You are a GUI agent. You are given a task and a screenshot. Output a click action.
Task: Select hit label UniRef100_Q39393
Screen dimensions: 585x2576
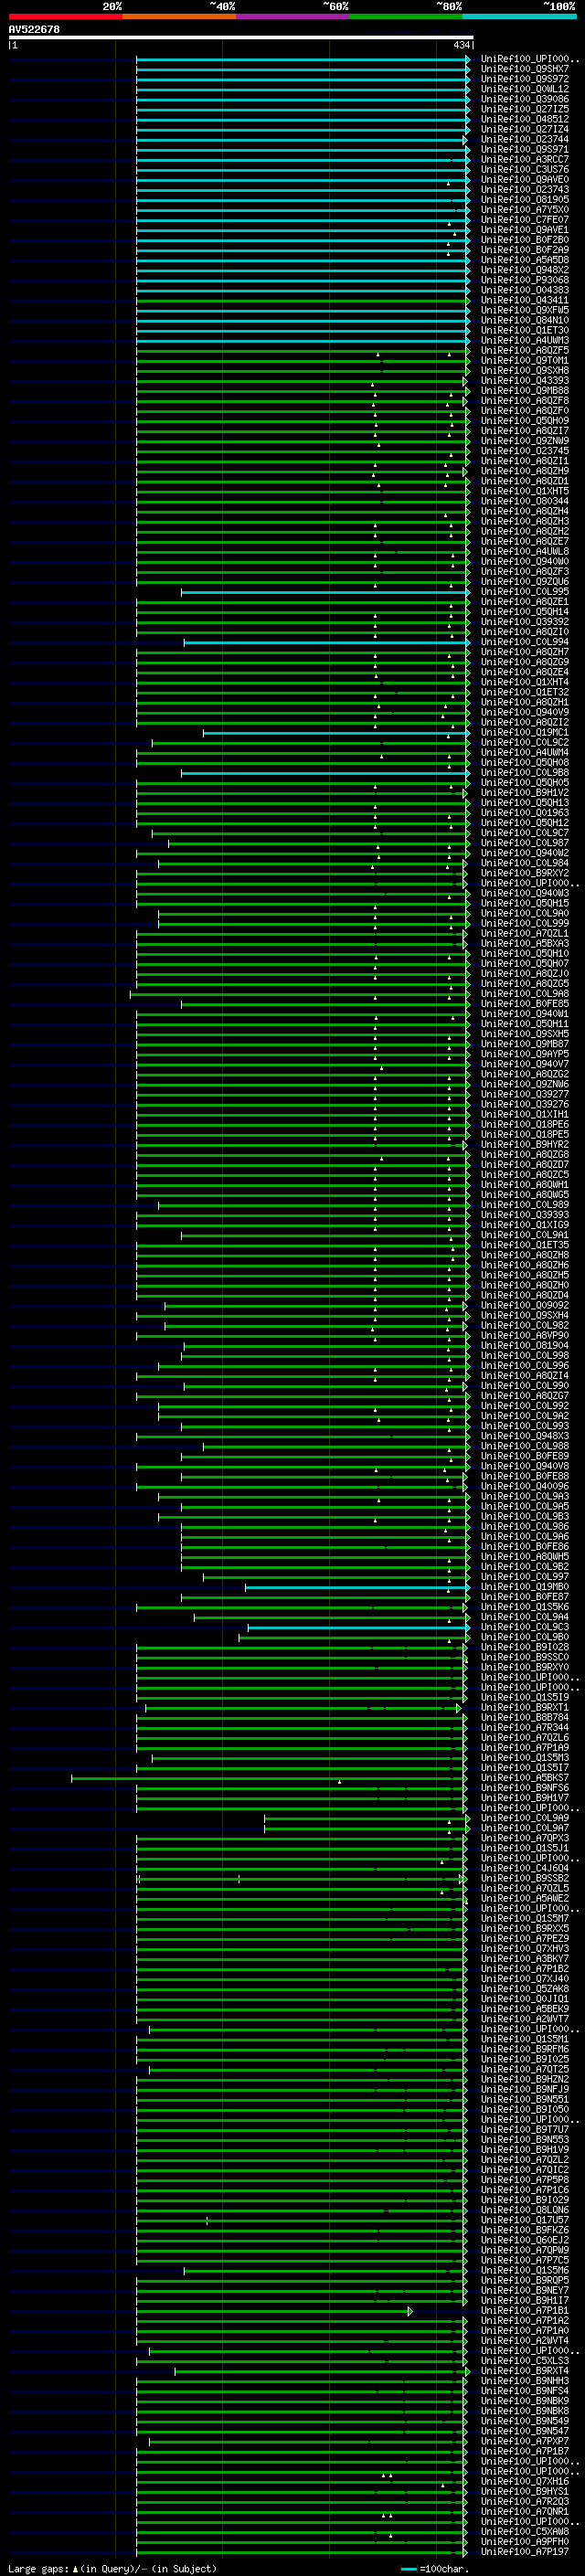pyautogui.click(x=525, y=1215)
